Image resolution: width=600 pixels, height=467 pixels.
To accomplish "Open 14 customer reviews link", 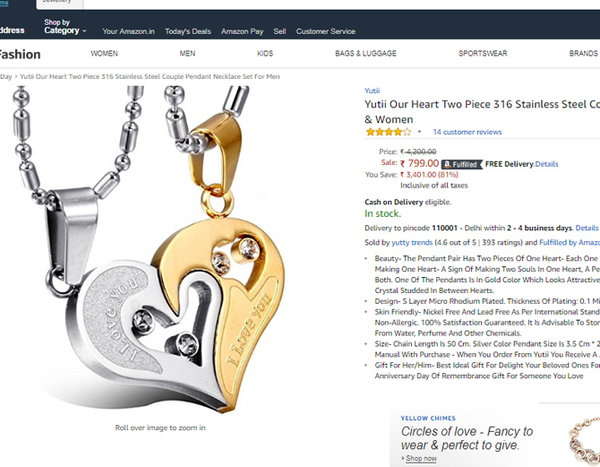I will coord(467,132).
